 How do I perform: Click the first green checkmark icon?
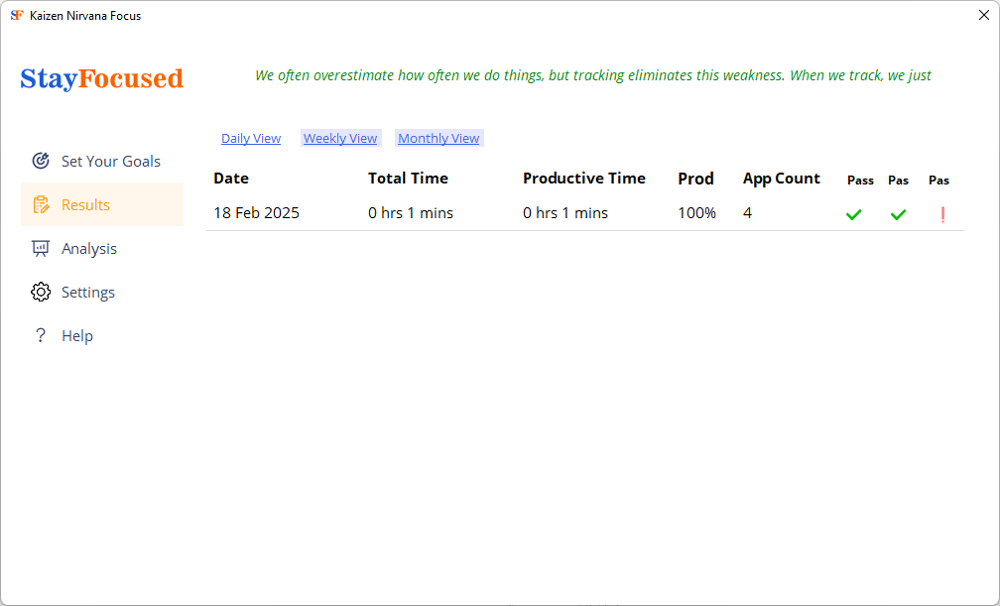coord(854,214)
